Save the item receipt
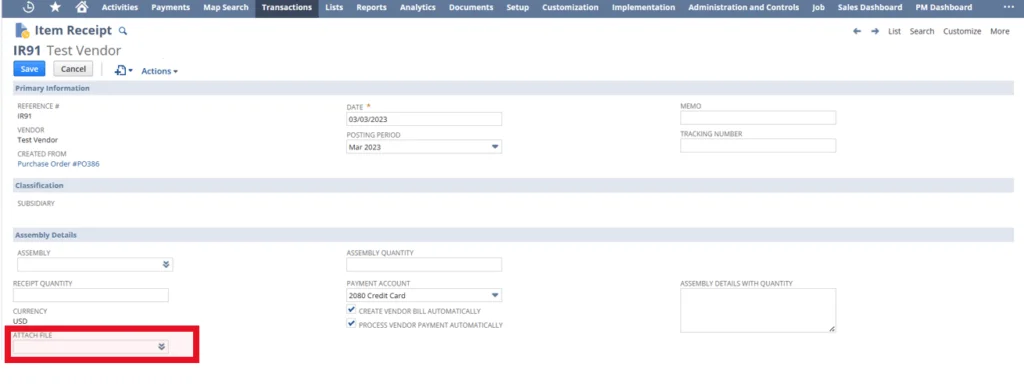Image resolution: width=1024 pixels, height=392 pixels. [x=29, y=69]
